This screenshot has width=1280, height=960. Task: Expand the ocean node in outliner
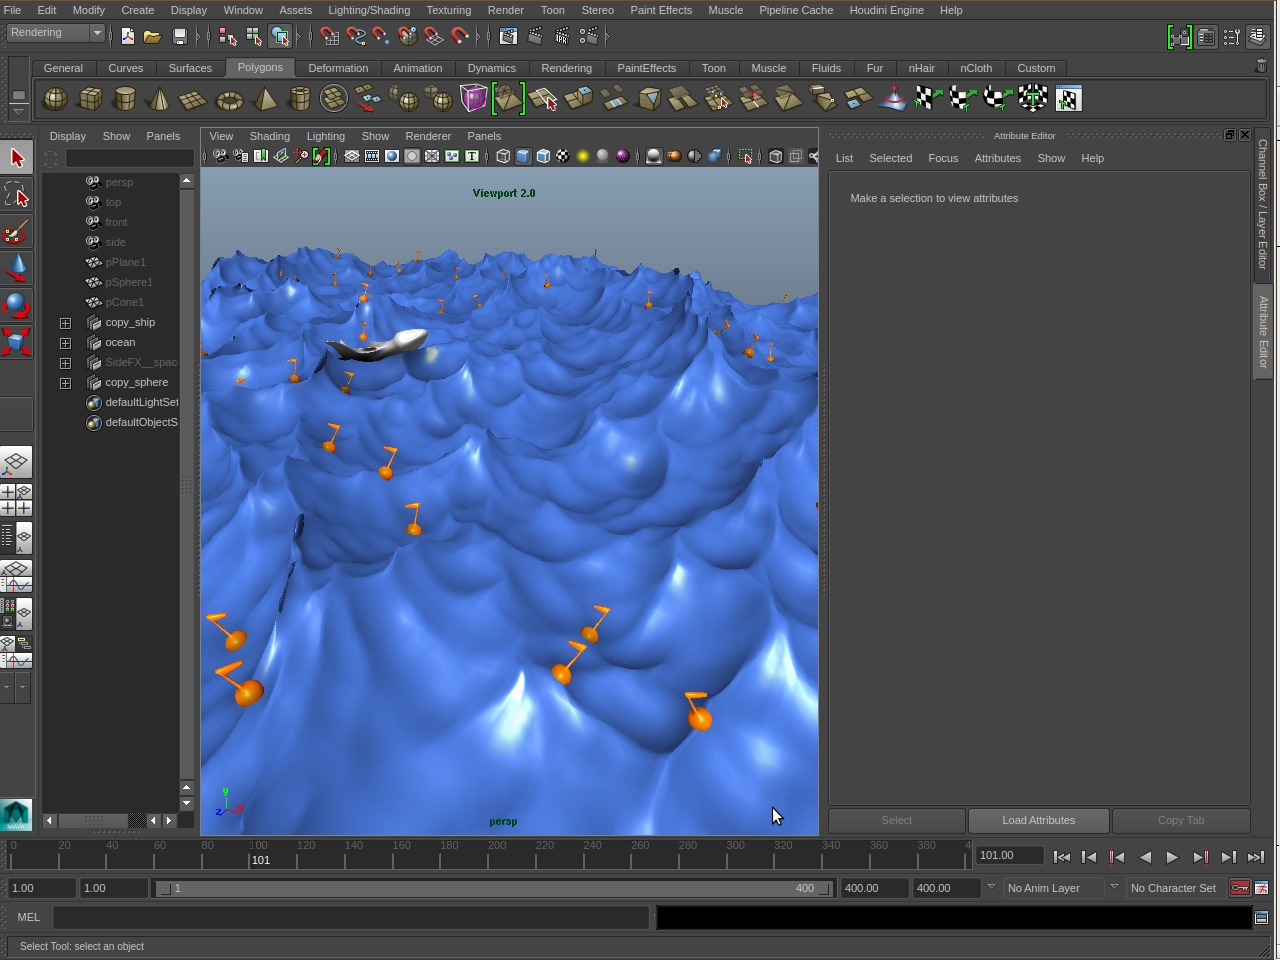(x=65, y=343)
